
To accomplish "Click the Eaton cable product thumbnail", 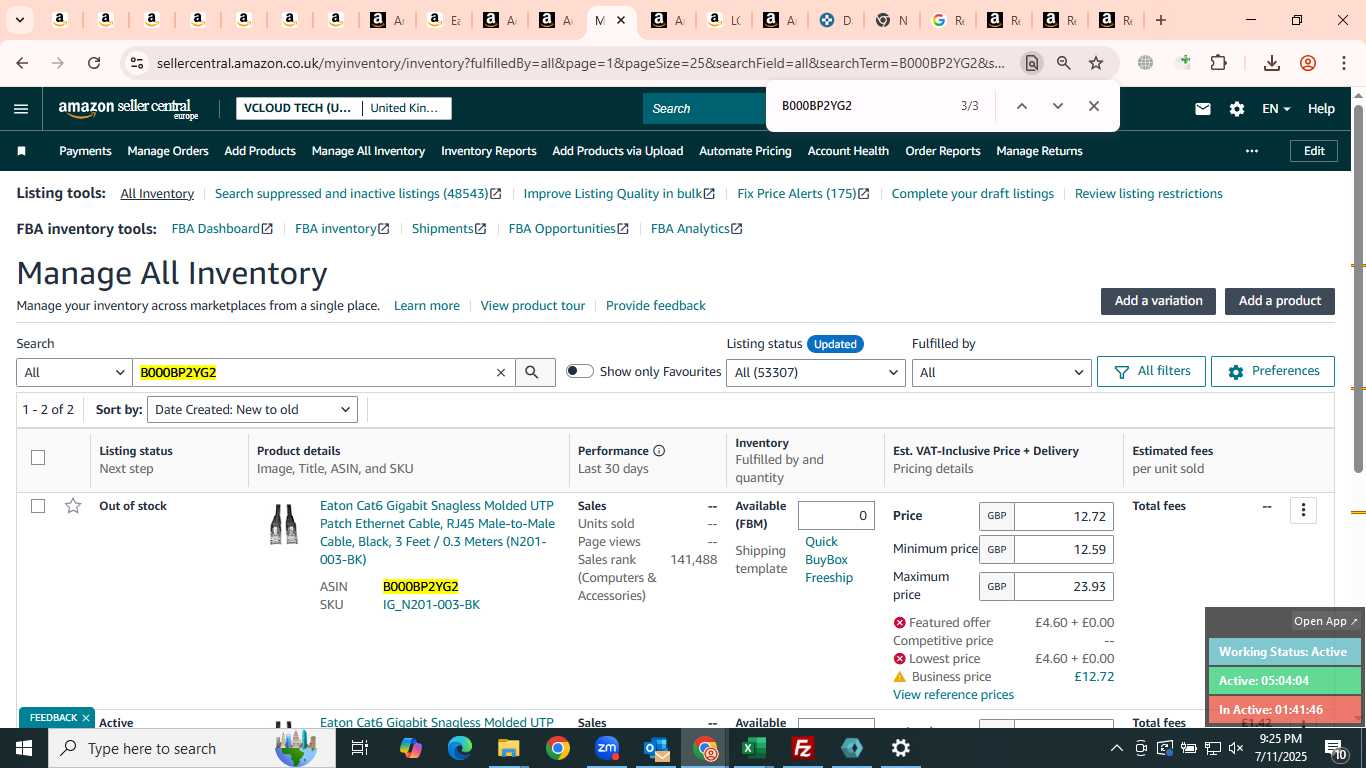I will click(284, 524).
